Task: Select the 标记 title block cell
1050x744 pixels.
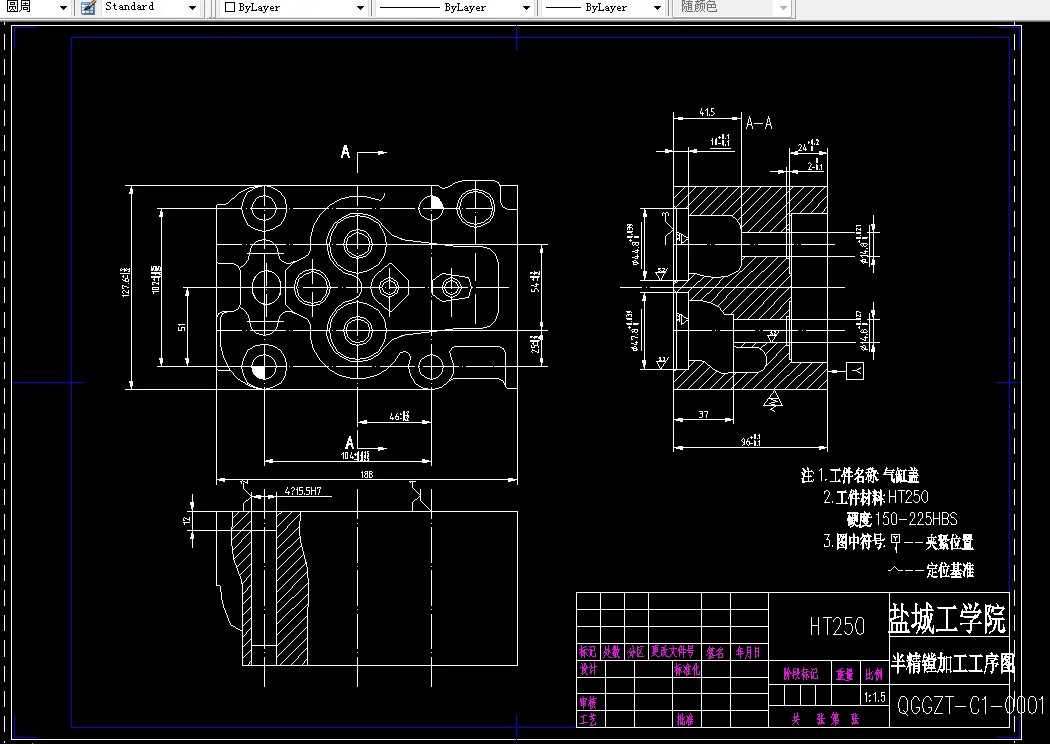Action: coord(588,652)
